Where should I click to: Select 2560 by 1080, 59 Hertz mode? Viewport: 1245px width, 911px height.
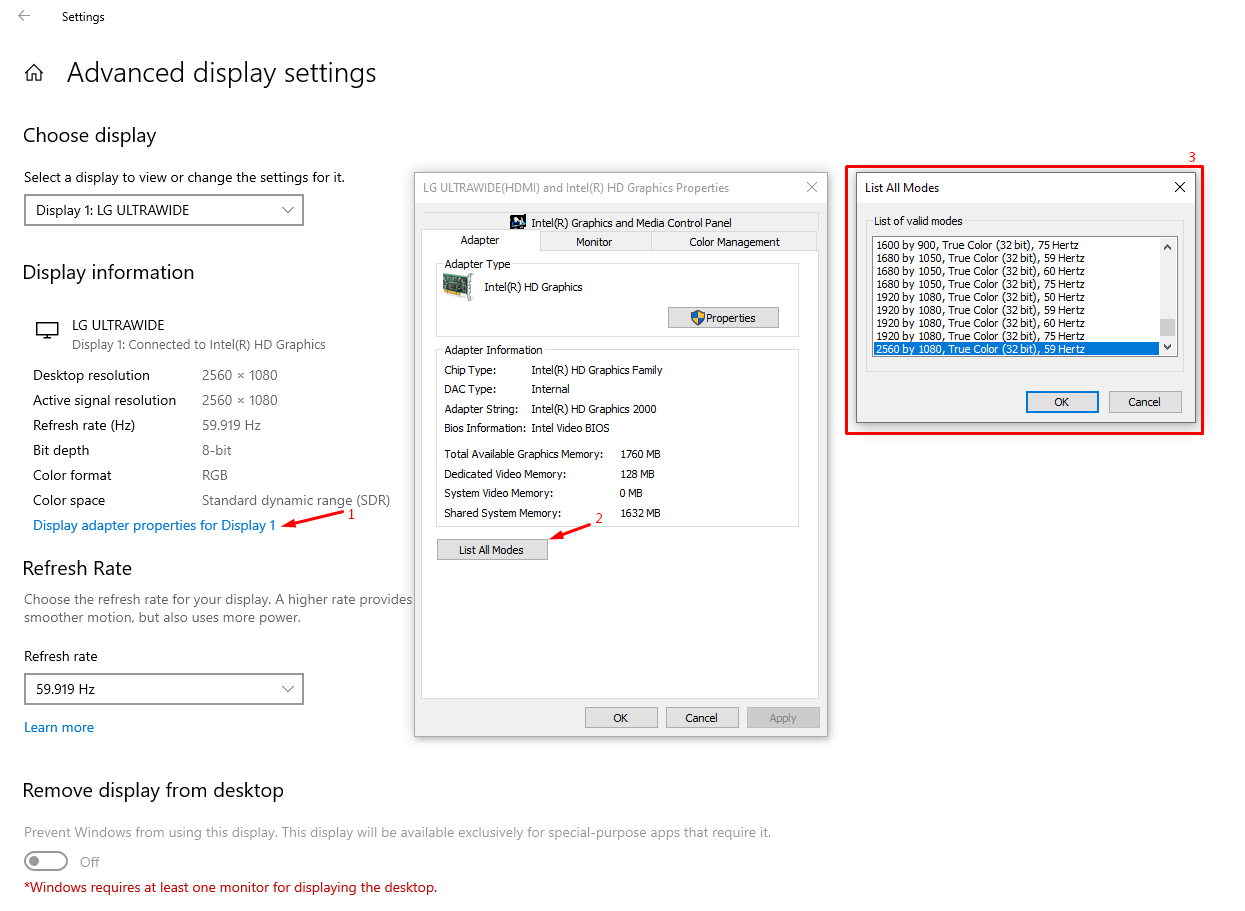point(1015,349)
